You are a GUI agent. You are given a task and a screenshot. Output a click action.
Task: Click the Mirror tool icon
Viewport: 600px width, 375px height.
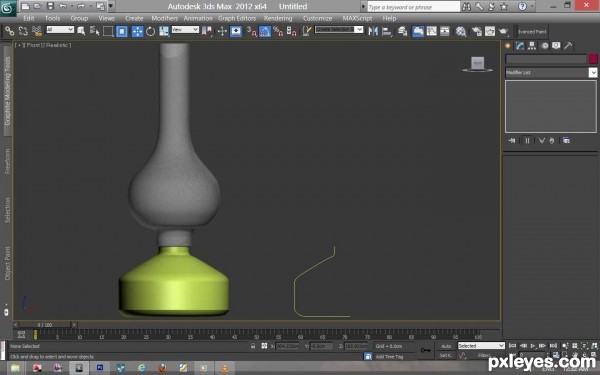[373, 31]
